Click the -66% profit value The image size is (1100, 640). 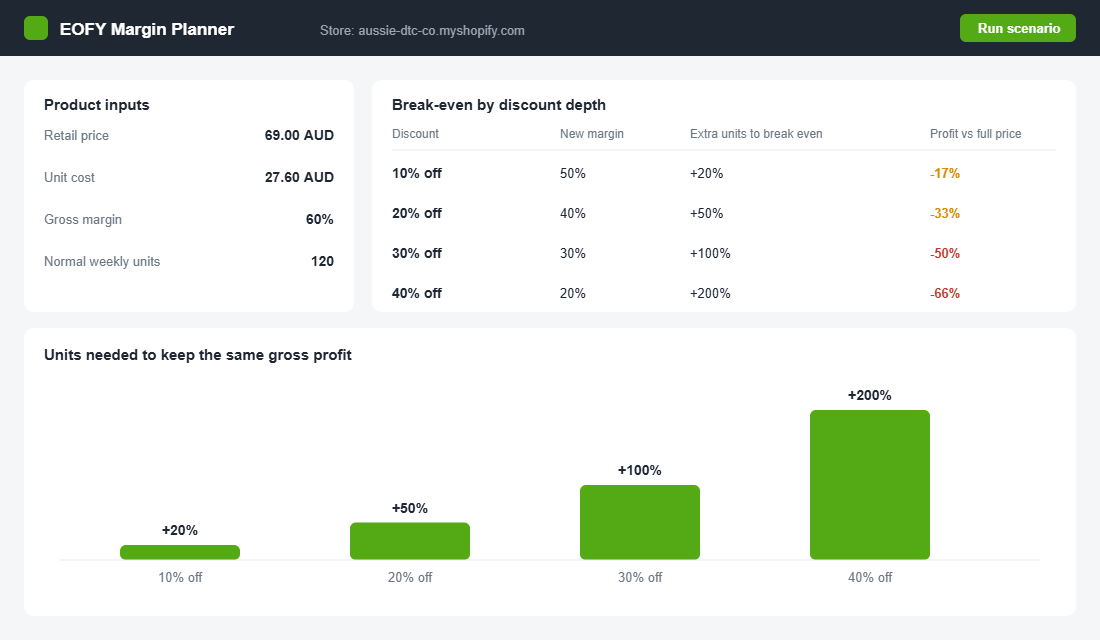click(945, 293)
